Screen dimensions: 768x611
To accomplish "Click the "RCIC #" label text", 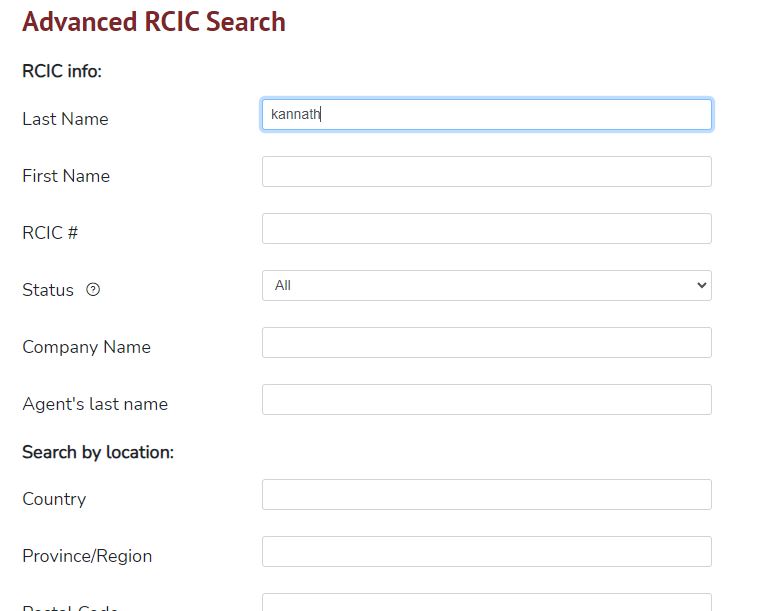I will (50, 233).
